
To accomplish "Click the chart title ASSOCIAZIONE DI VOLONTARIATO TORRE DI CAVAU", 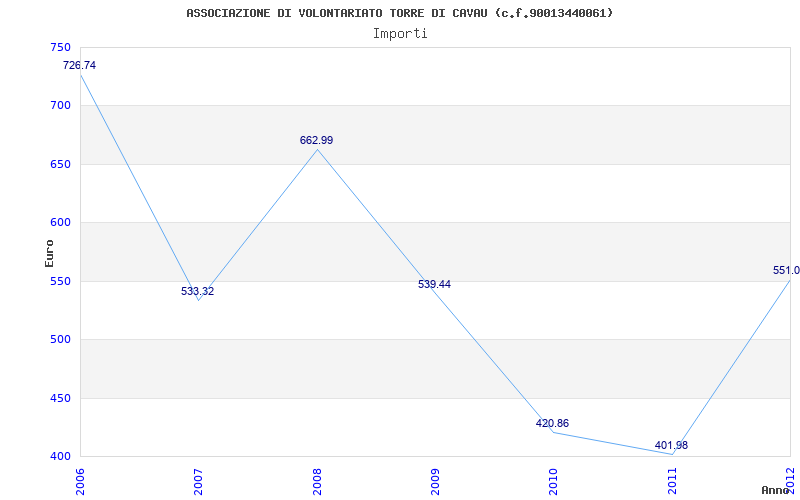I will 399,13.
